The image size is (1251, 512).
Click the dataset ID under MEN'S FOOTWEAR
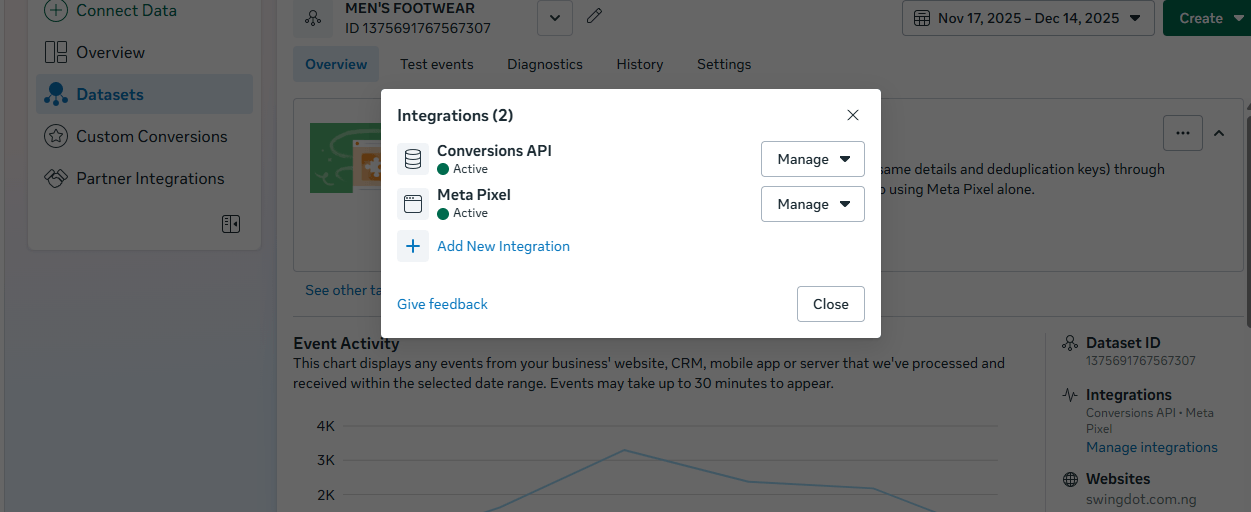(418, 28)
